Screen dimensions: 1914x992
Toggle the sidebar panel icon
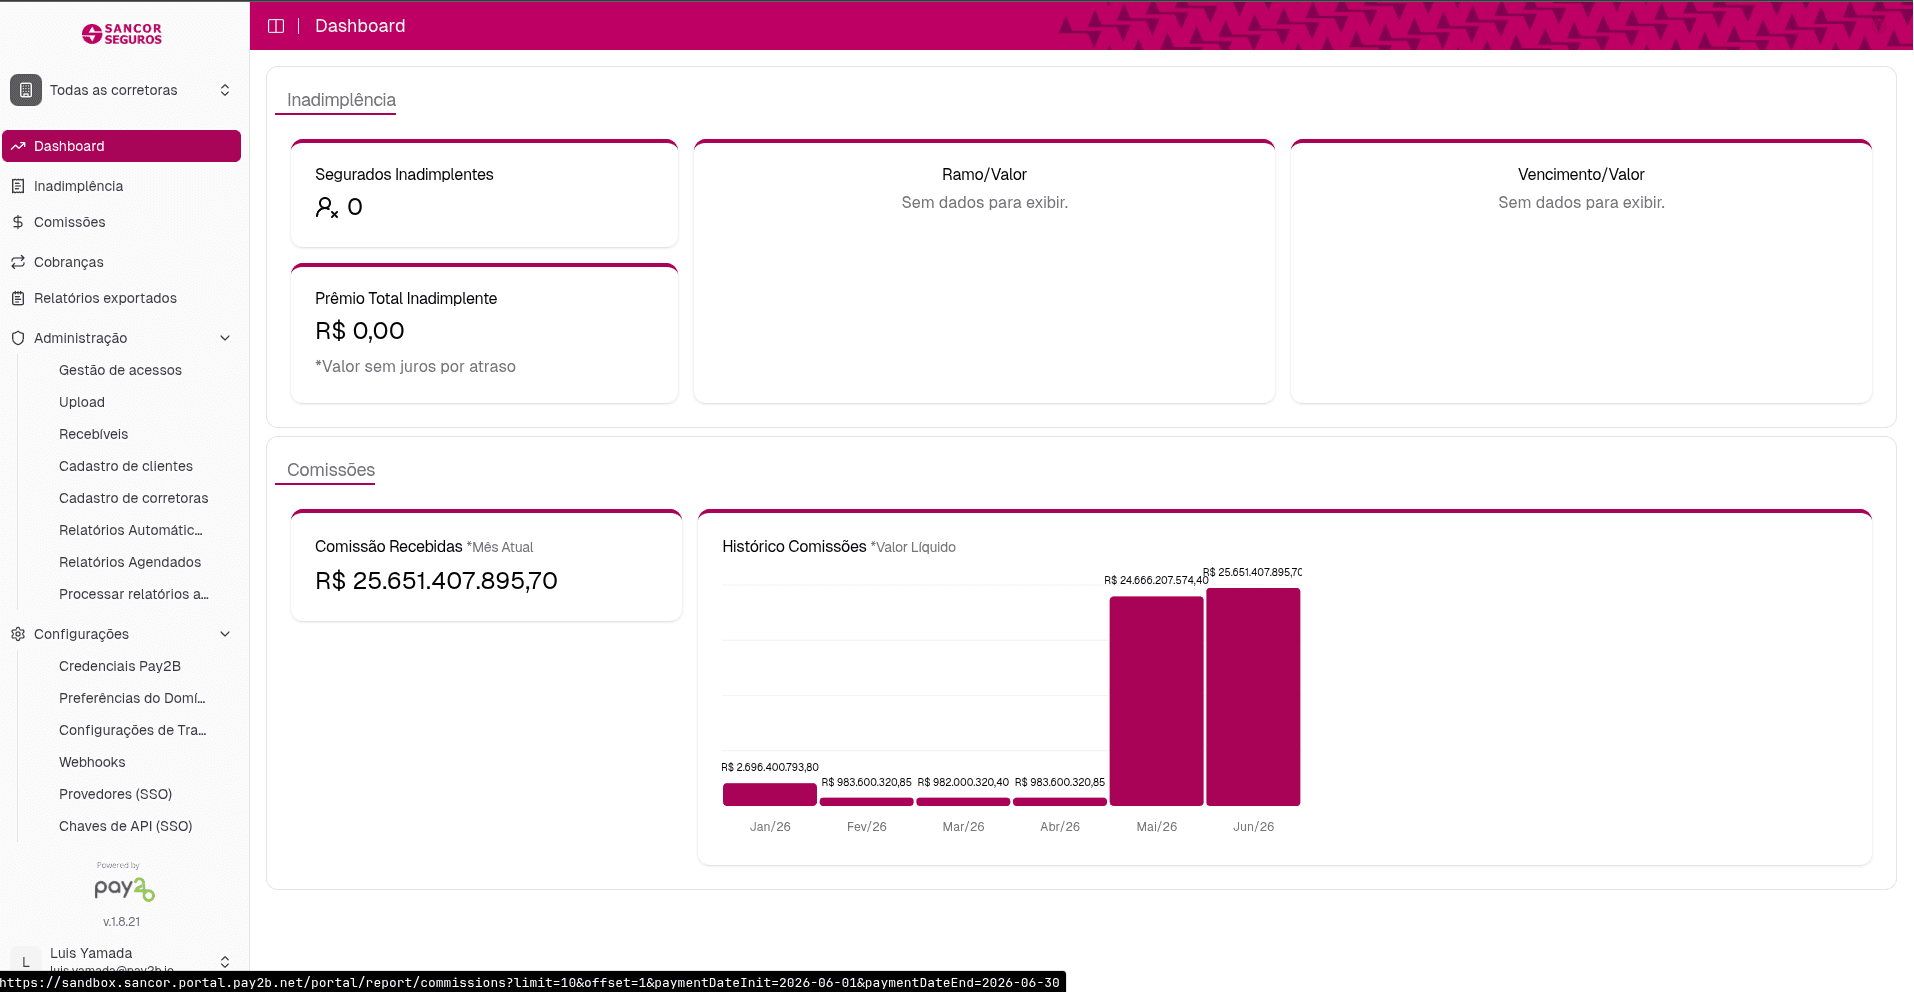point(276,26)
